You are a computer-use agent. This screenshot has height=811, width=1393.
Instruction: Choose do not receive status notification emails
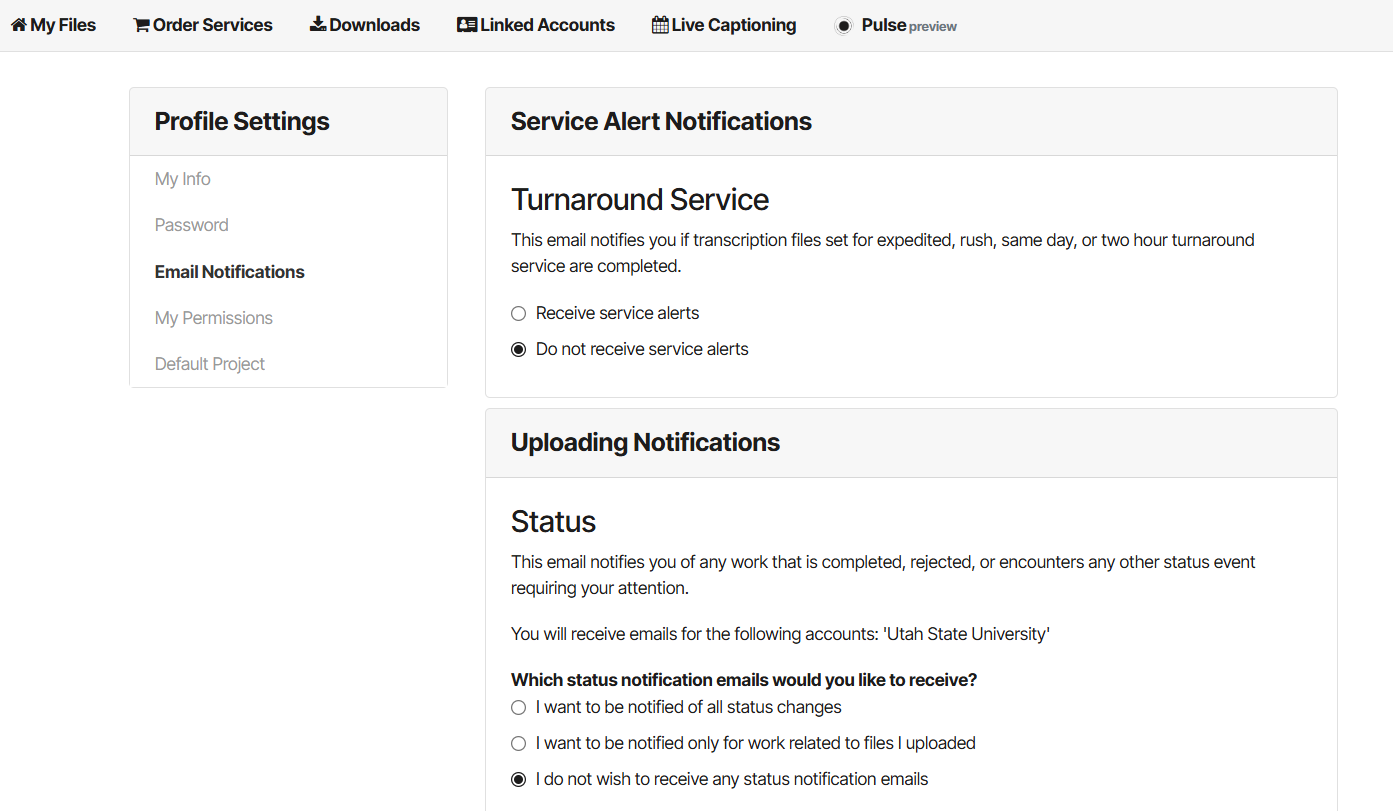click(518, 780)
